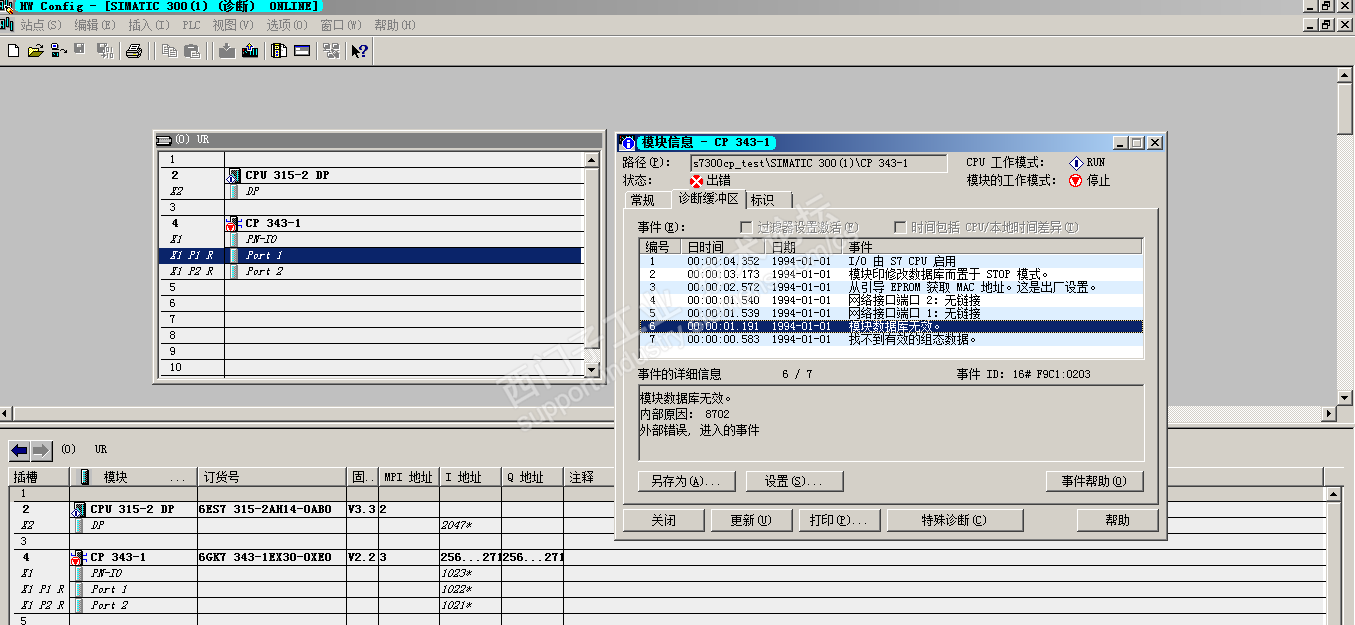The width and height of the screenshot is (1355, 625).
Task: Select 'Port 2' row in UR rack window
Action: (x=370, y=271)
